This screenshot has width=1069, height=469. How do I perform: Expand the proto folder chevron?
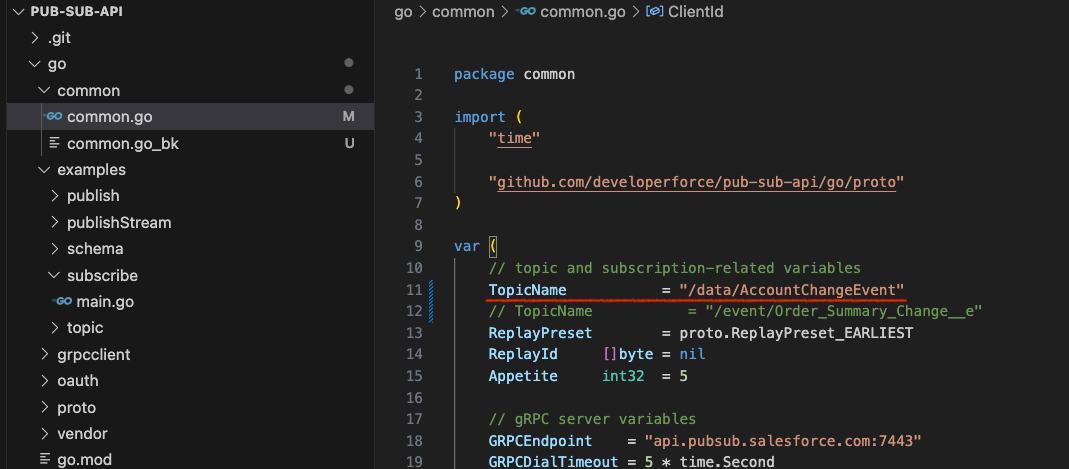coord(46,408)
